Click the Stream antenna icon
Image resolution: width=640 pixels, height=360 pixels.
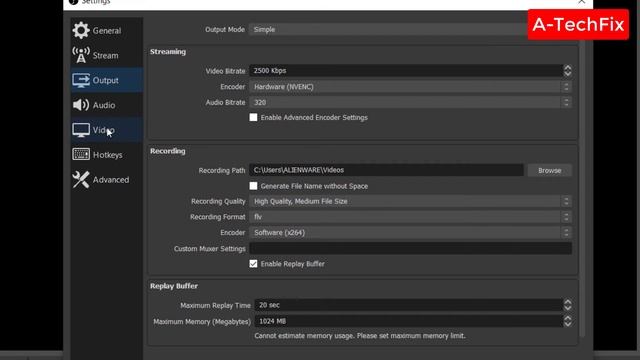click(x=81, y=55)
